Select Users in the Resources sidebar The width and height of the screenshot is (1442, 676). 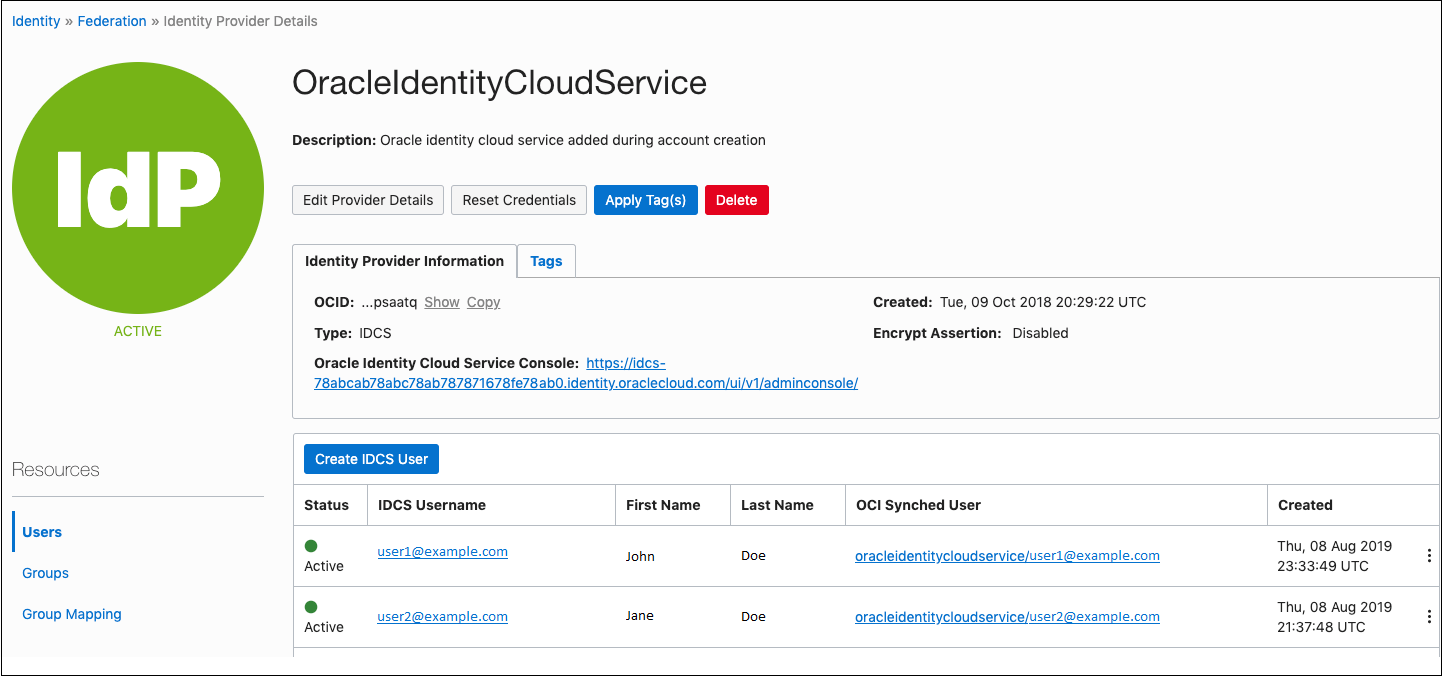(41, 531)
